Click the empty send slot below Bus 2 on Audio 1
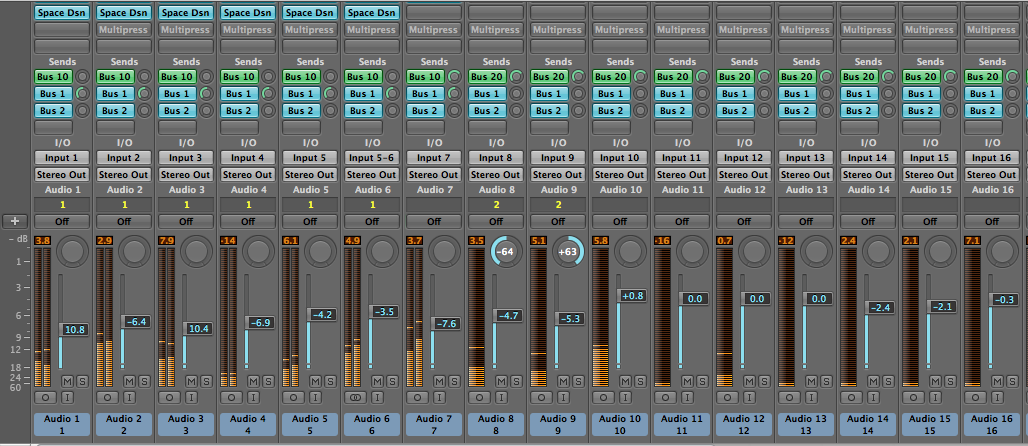The height and width of the screenshot is (446, 1028). click(x=53, y=128)
